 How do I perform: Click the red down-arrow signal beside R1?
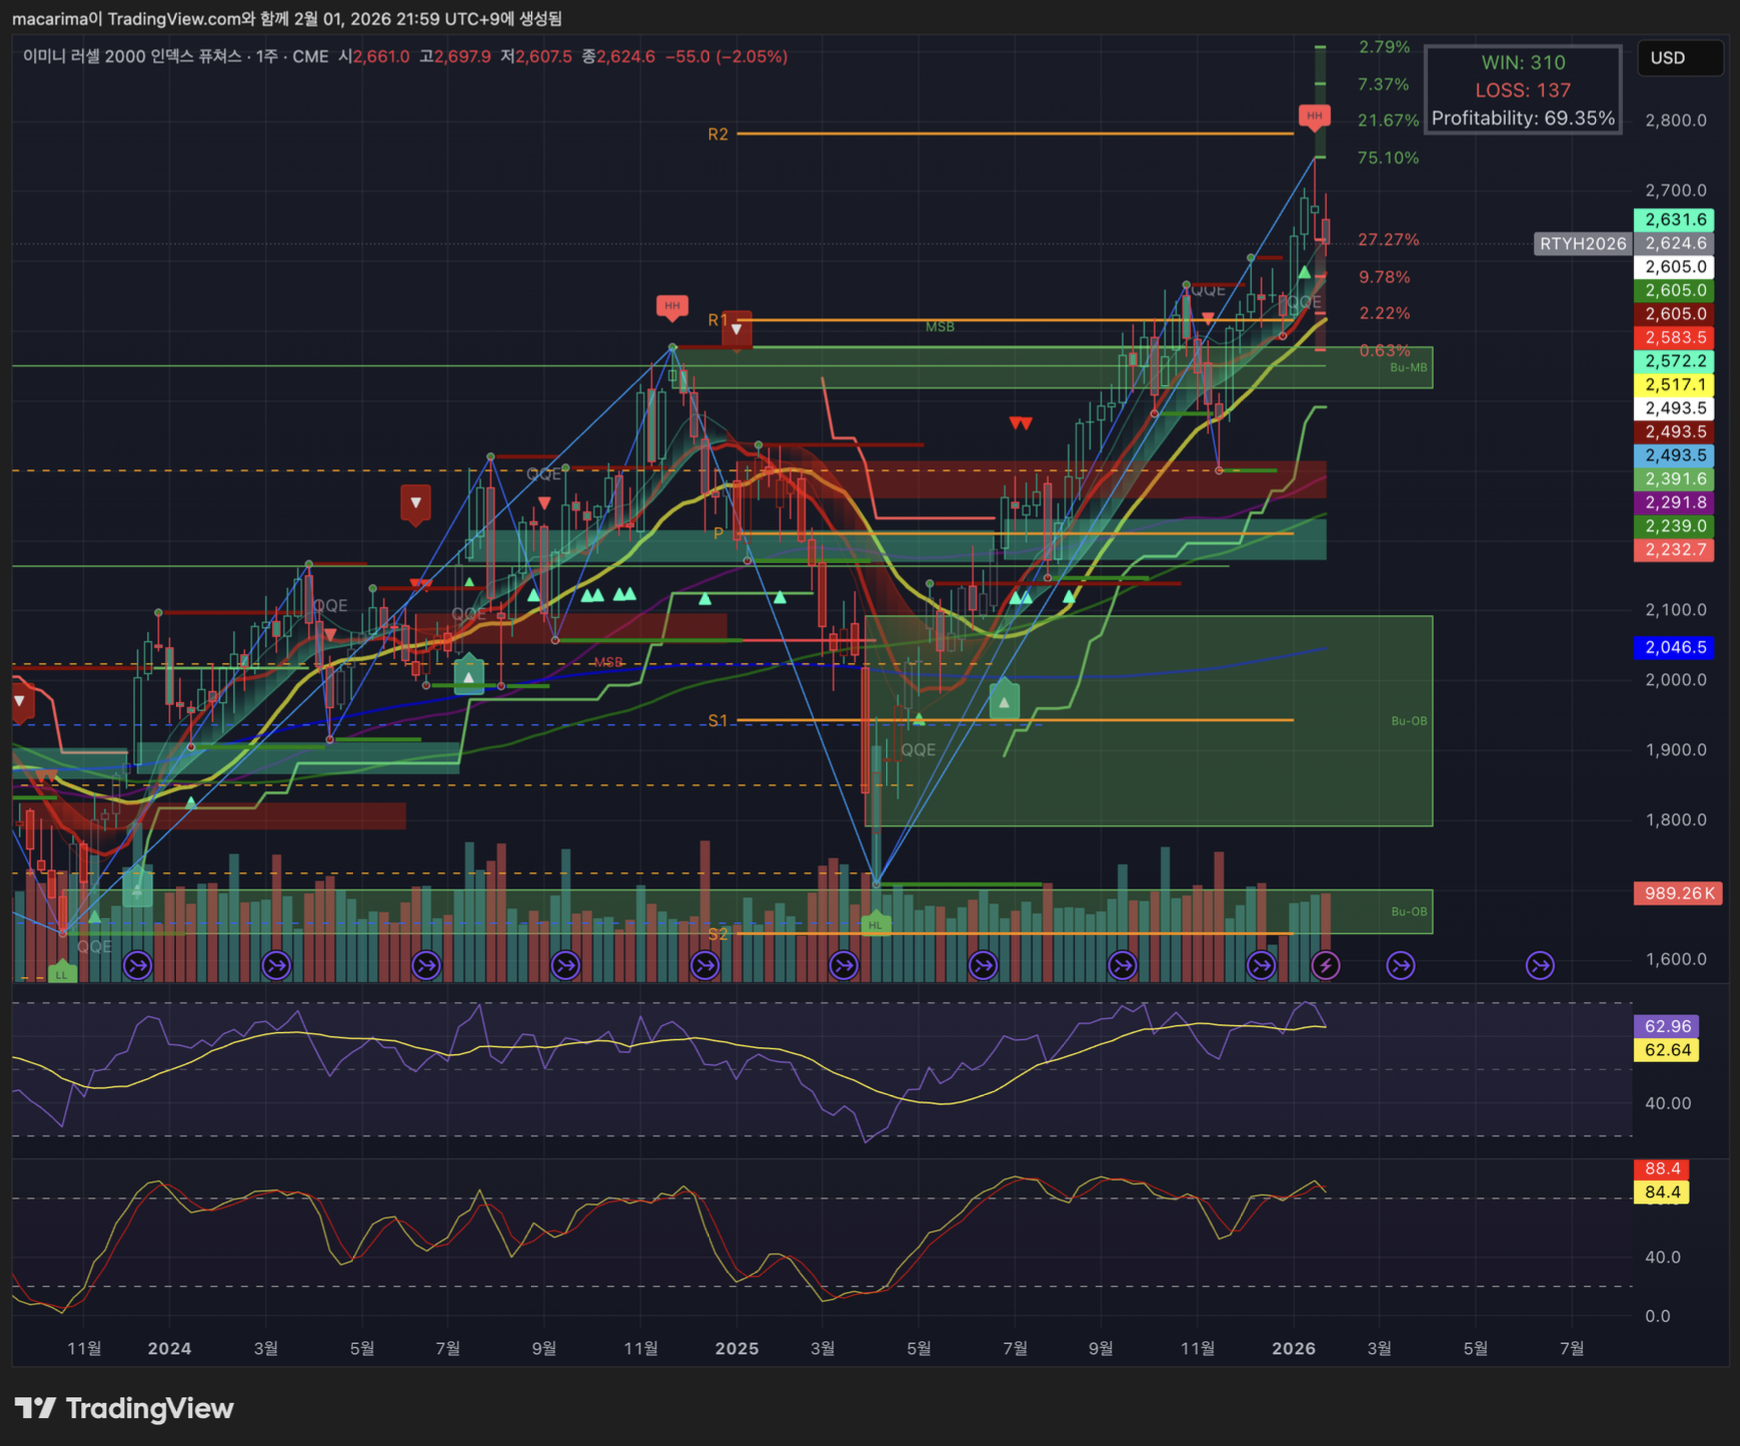[x=737, y=329]
